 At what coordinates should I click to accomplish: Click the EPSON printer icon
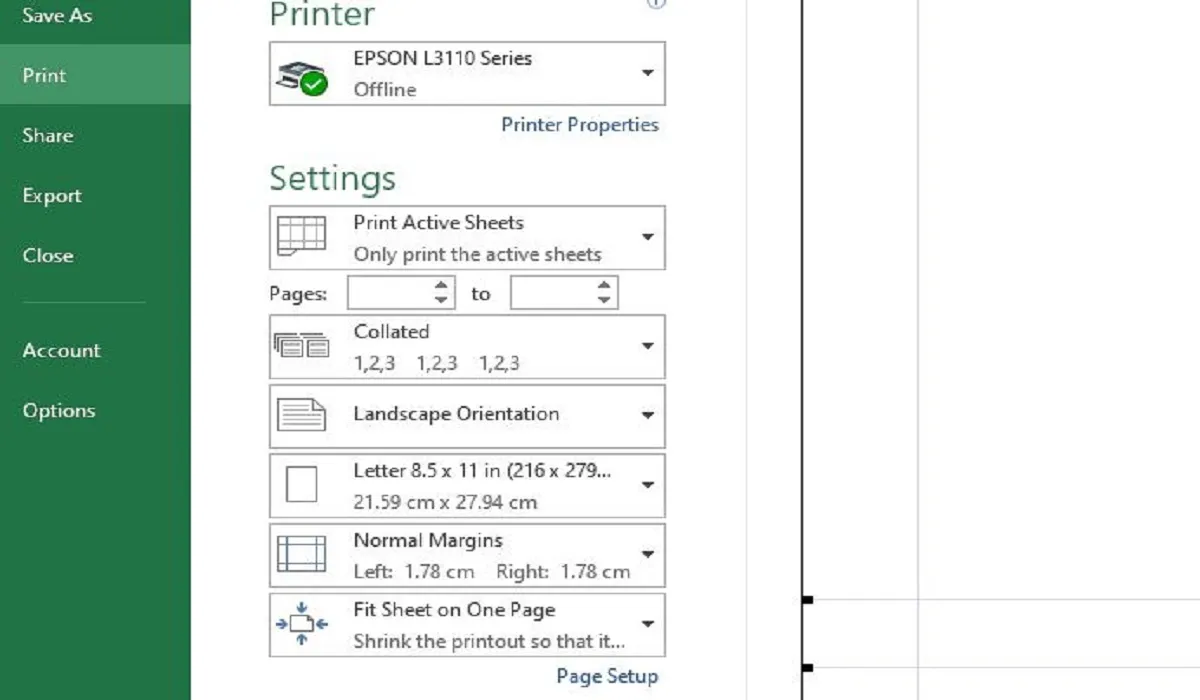(302, 76)
